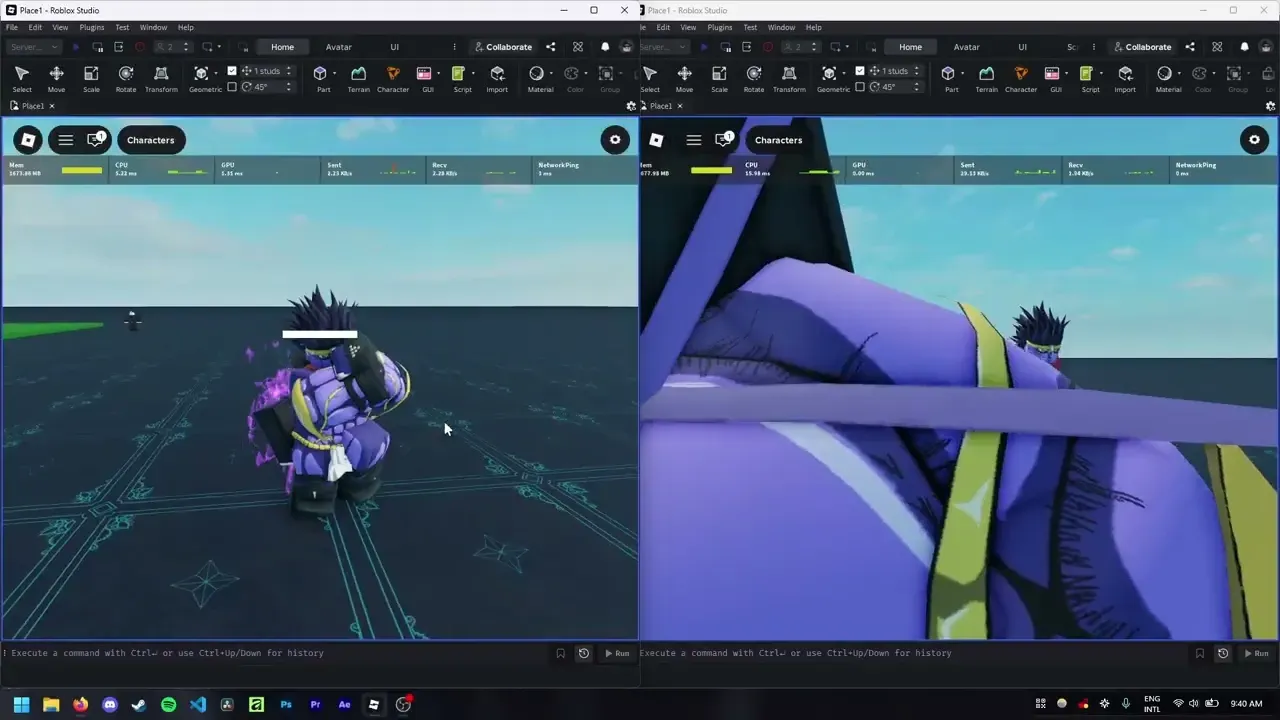Switch to the UI tab in left window
Screen dimensions: 1280x720
(394, 47)
